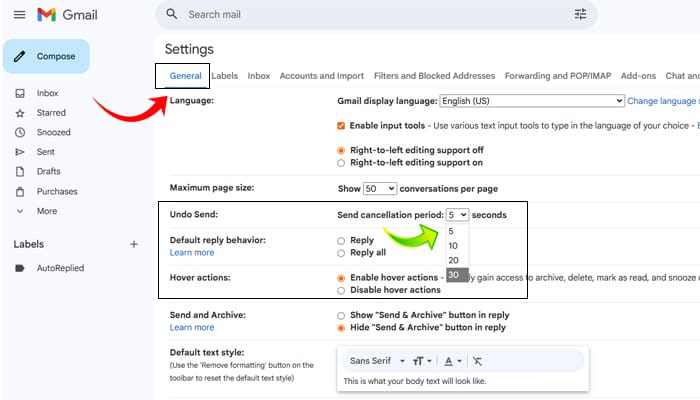Open the Labels settings tab

pos(225,76)
